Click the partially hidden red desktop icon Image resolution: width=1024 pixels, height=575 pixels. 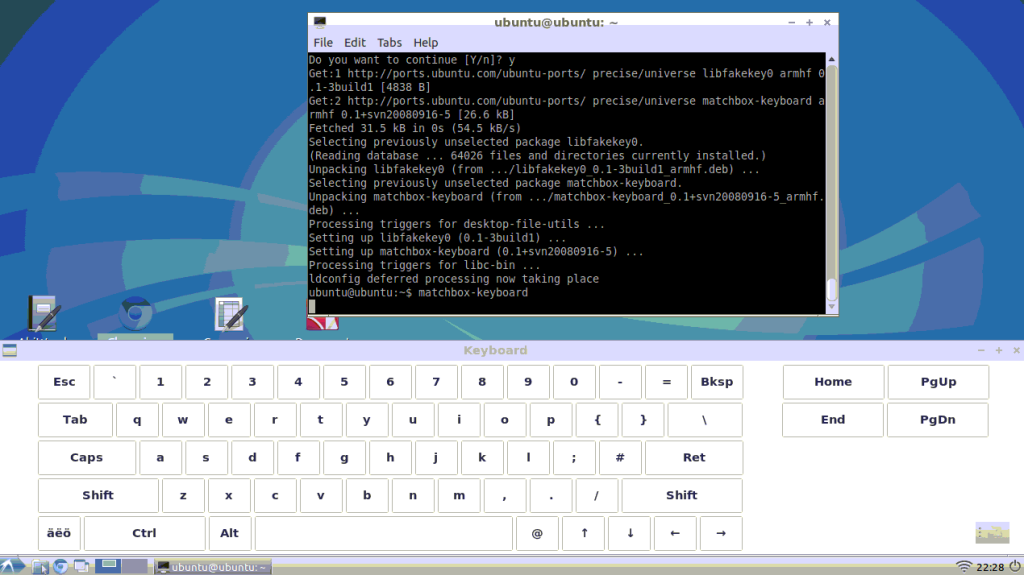(323, 323)
